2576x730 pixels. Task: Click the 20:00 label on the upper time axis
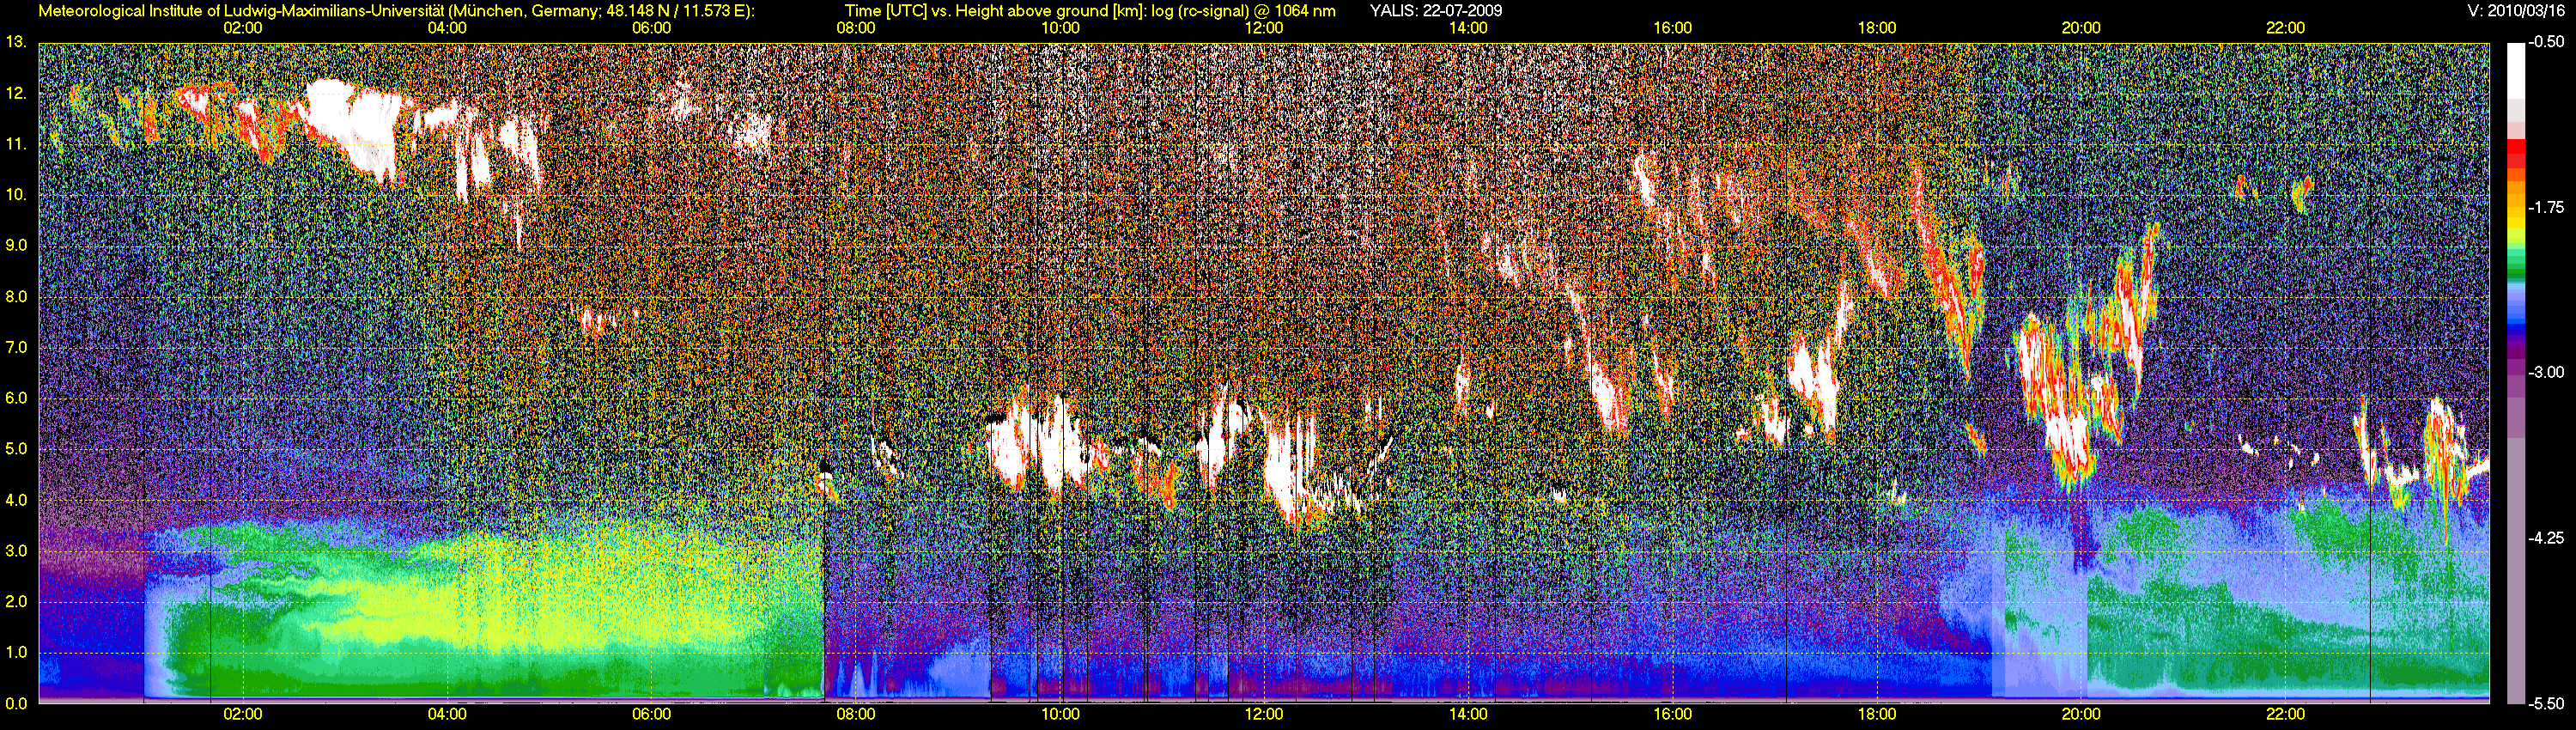tap(2081, 28)
